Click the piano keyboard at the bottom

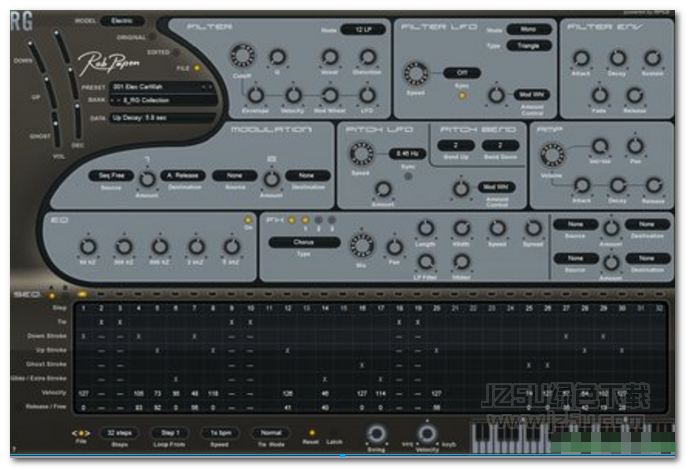pos(572,438)
